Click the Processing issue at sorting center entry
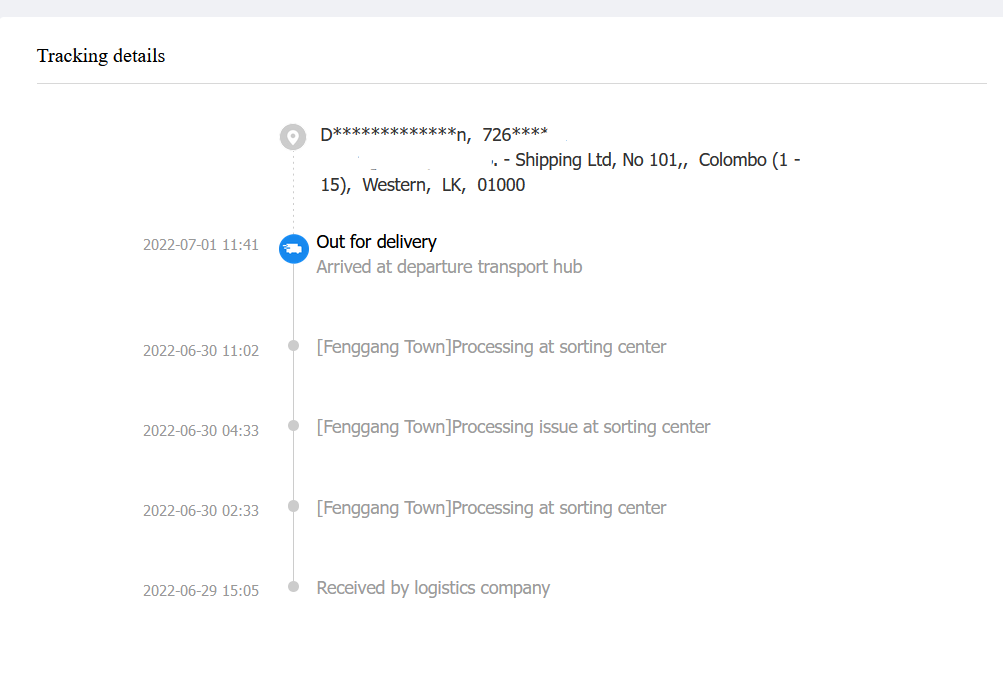Screen dimensions: 1003x690 [513, 427]
